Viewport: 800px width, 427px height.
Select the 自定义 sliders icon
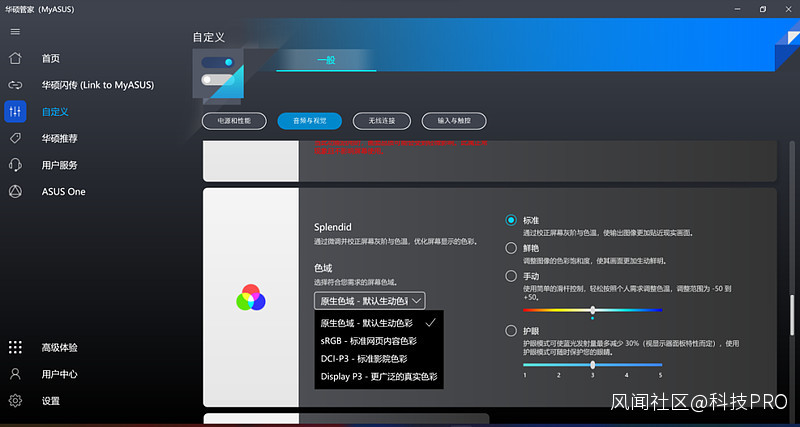[x=15, y=111]
